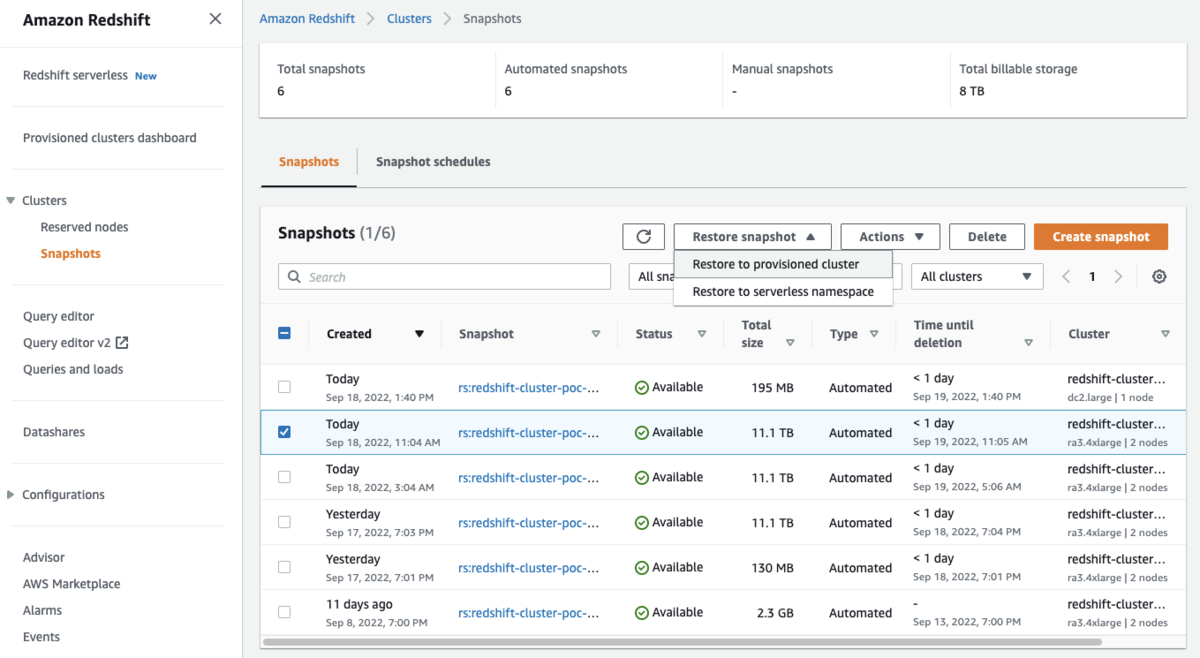Screen dimensions: 1200x658
Task: Click the horizontal table scrollbar
Action: coord(682,642)
